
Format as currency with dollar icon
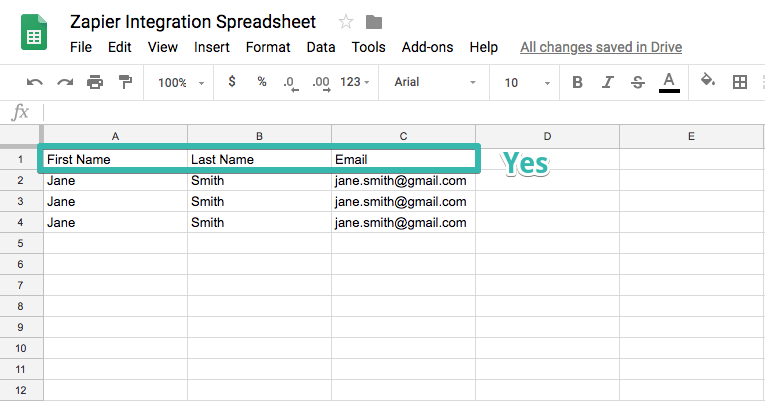(232, 82)
